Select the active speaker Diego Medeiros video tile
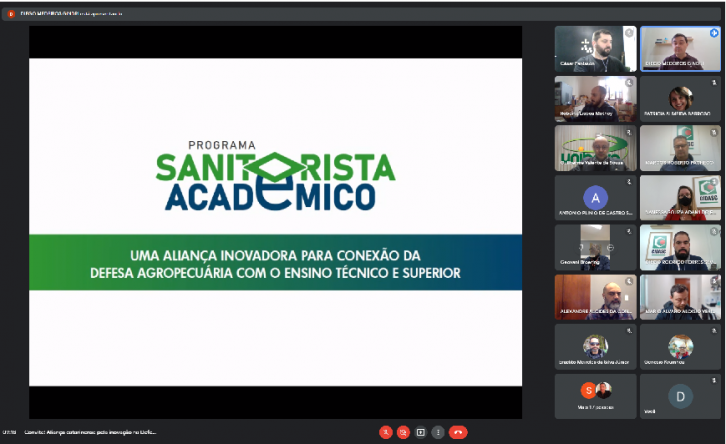Screen dimensions: 726x444 [680, 49]
